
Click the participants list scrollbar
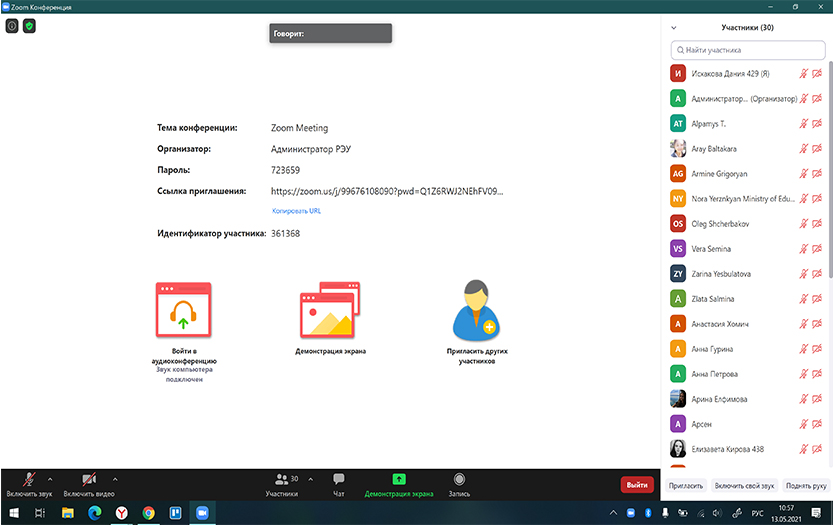pos(830,170)
